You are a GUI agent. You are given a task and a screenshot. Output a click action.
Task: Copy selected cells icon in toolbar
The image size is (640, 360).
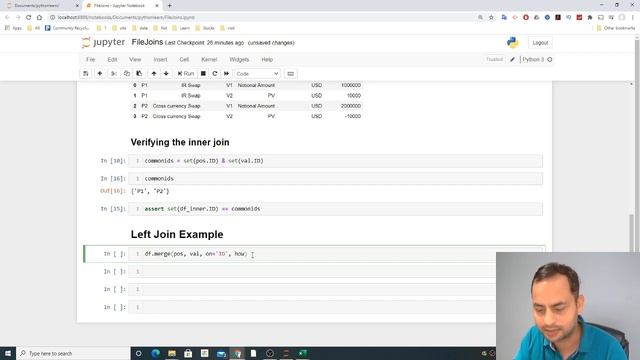coord(127,73)
